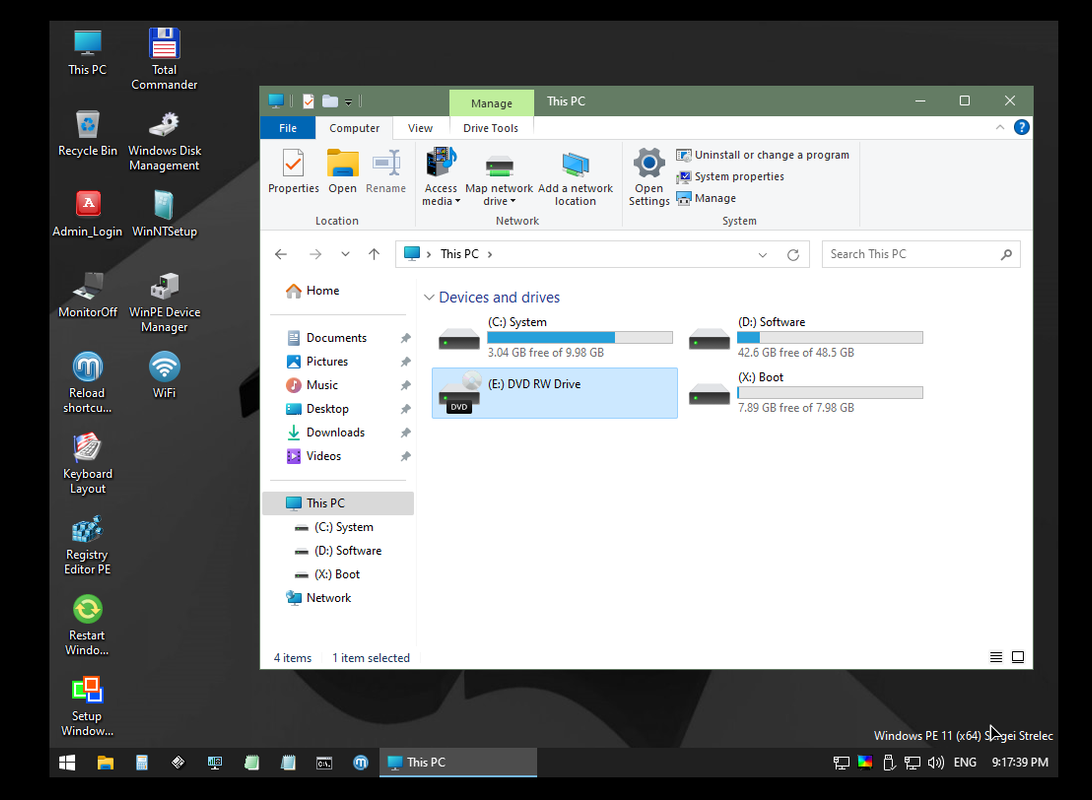Viewport: 1092px width, 800px height.
Task: Go up one folder level
Action: (374, 254)
